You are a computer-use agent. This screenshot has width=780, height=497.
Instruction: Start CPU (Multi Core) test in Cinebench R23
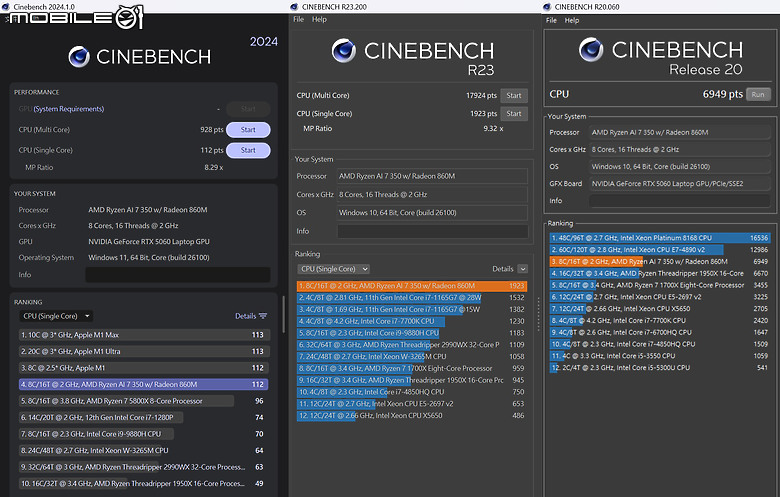coord(514,96)
